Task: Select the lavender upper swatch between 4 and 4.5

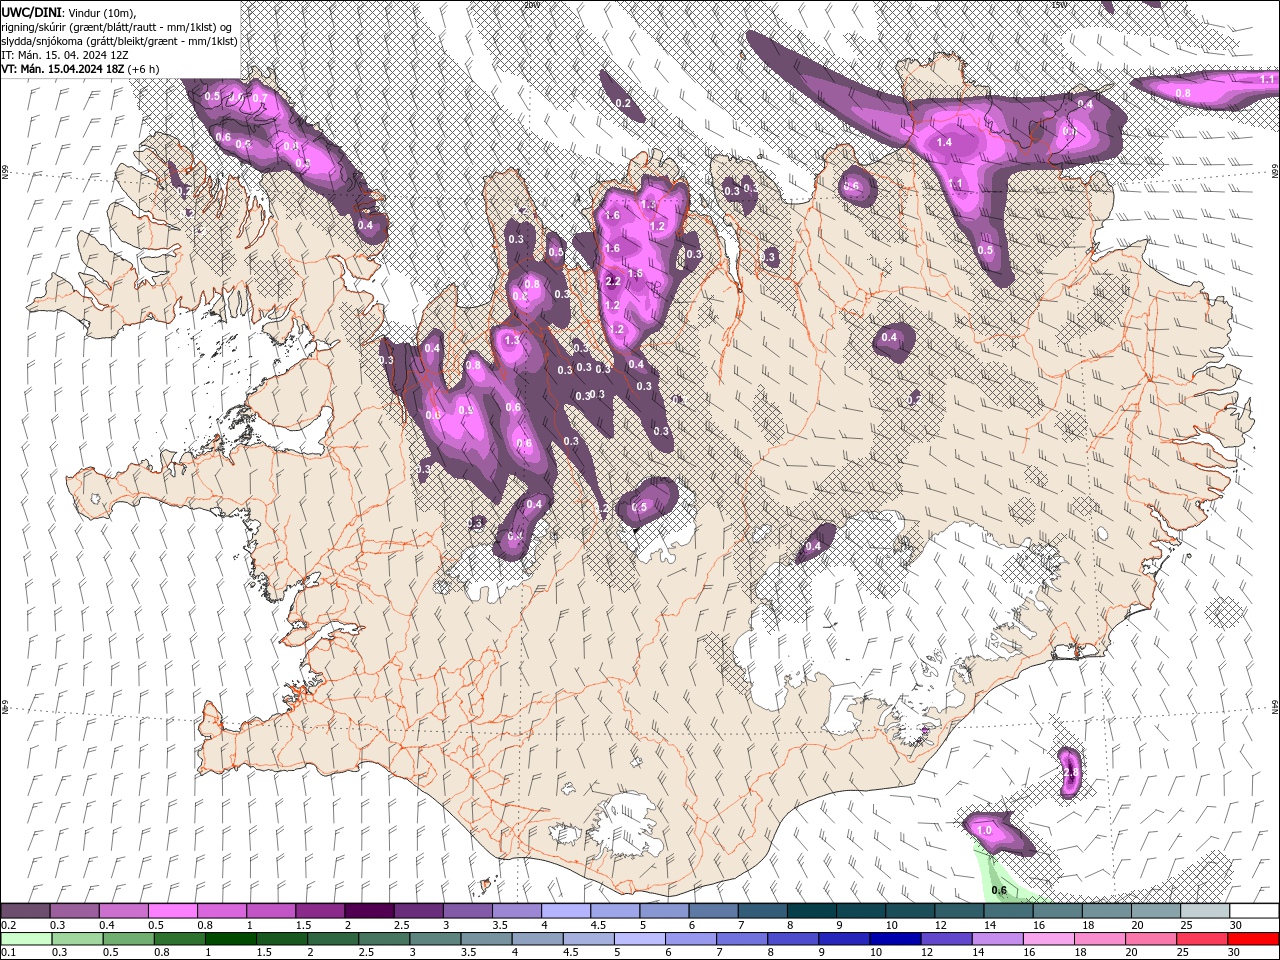Action: coord(566,911)
